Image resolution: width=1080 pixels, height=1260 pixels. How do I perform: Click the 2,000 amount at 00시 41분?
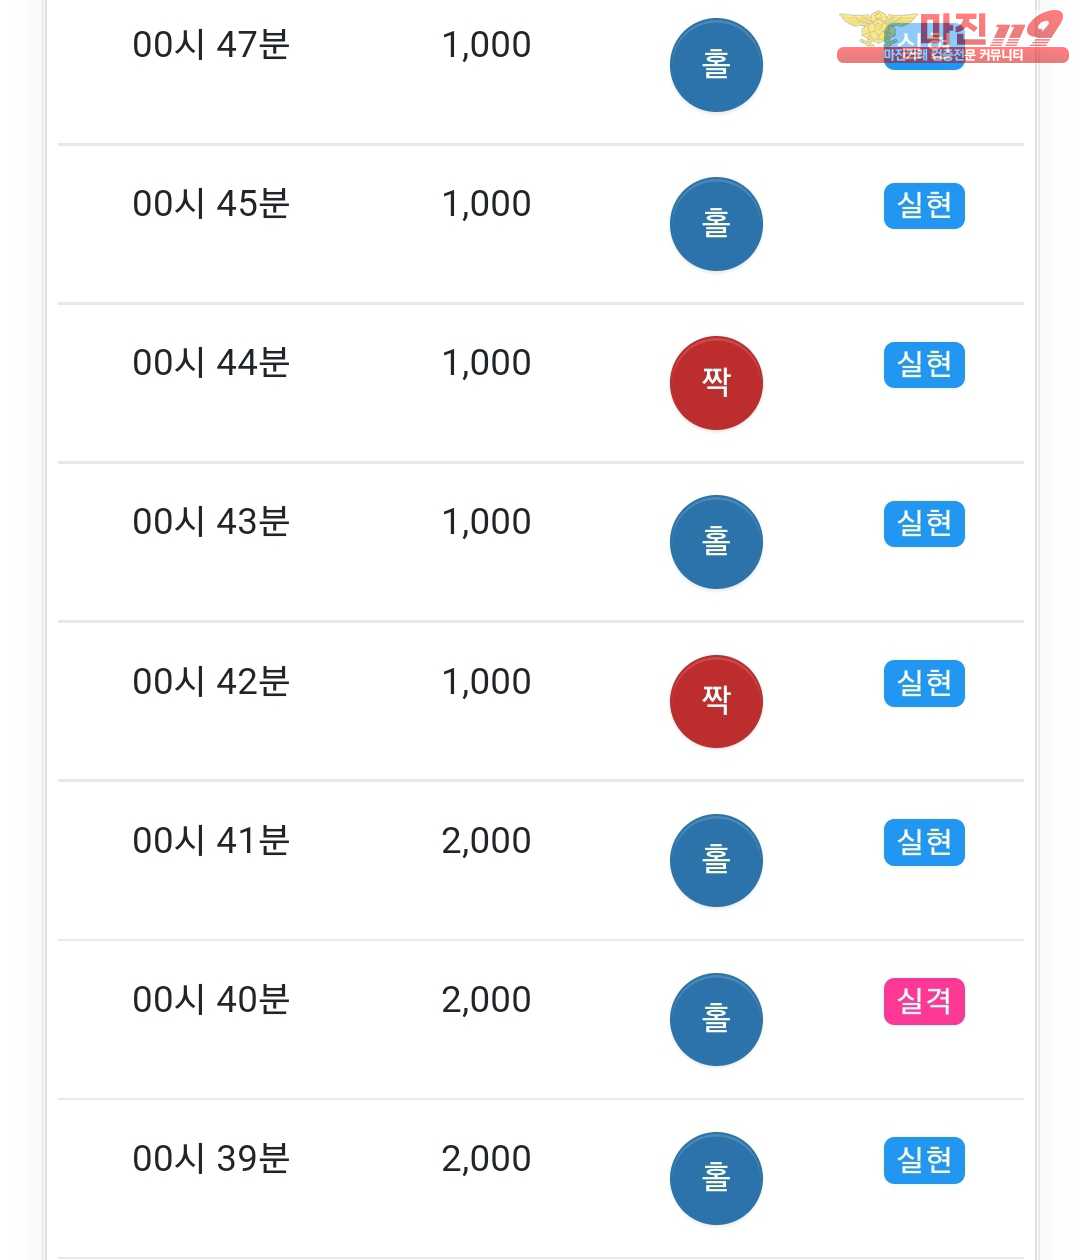tap(486, 841)
